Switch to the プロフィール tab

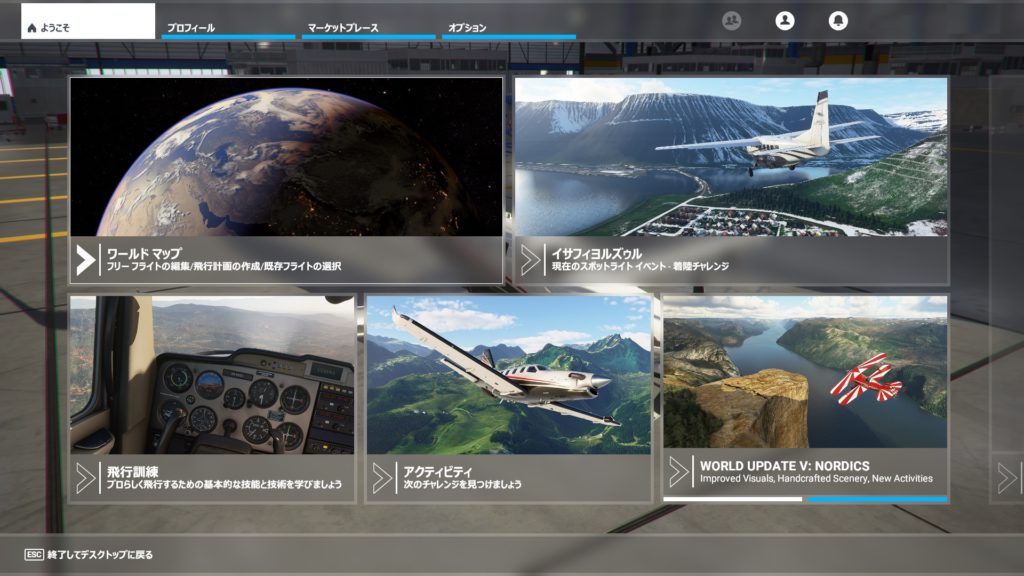pos(228,27)
